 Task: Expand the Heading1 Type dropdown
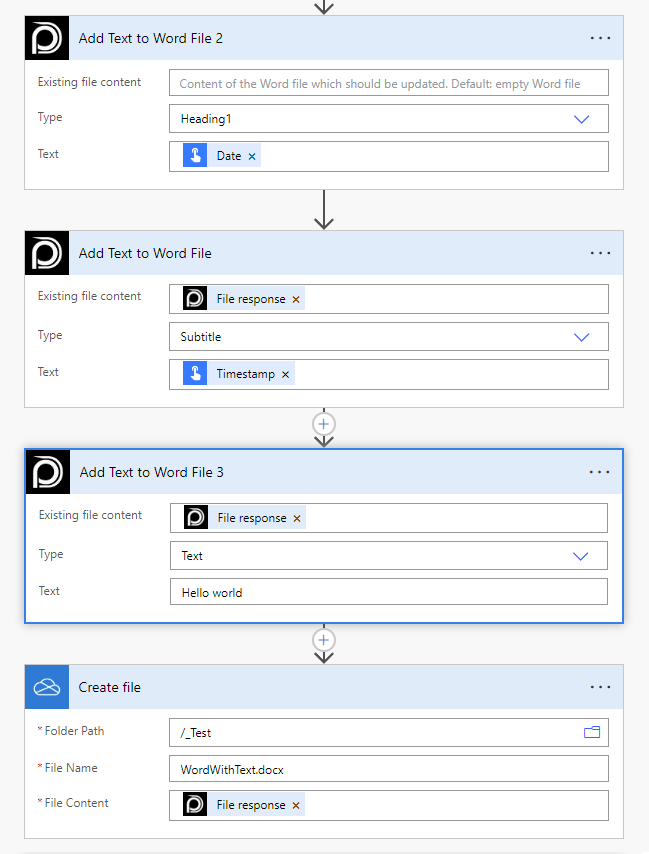(582, 119)
